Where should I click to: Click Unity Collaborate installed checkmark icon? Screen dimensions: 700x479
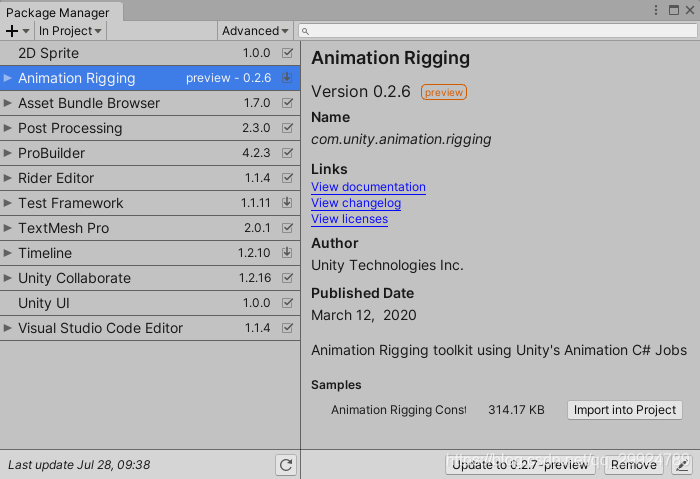click(x=288, y=278)
